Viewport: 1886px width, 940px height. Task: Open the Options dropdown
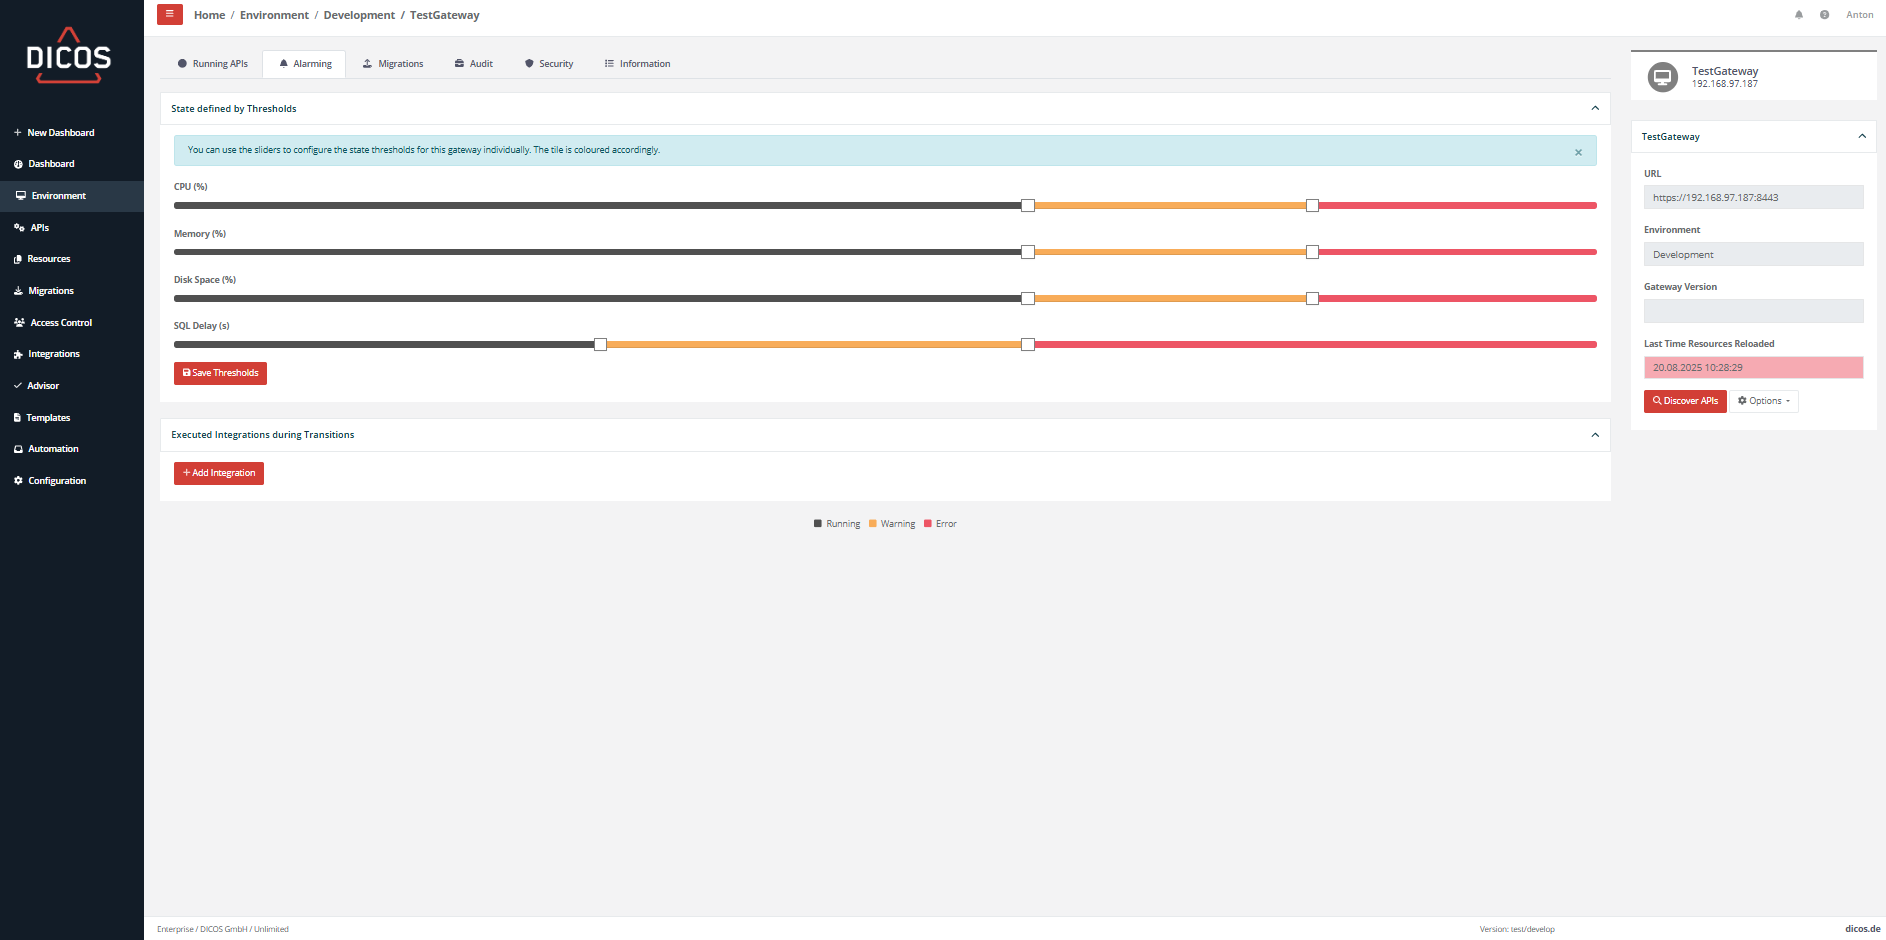coord(1764,401)
